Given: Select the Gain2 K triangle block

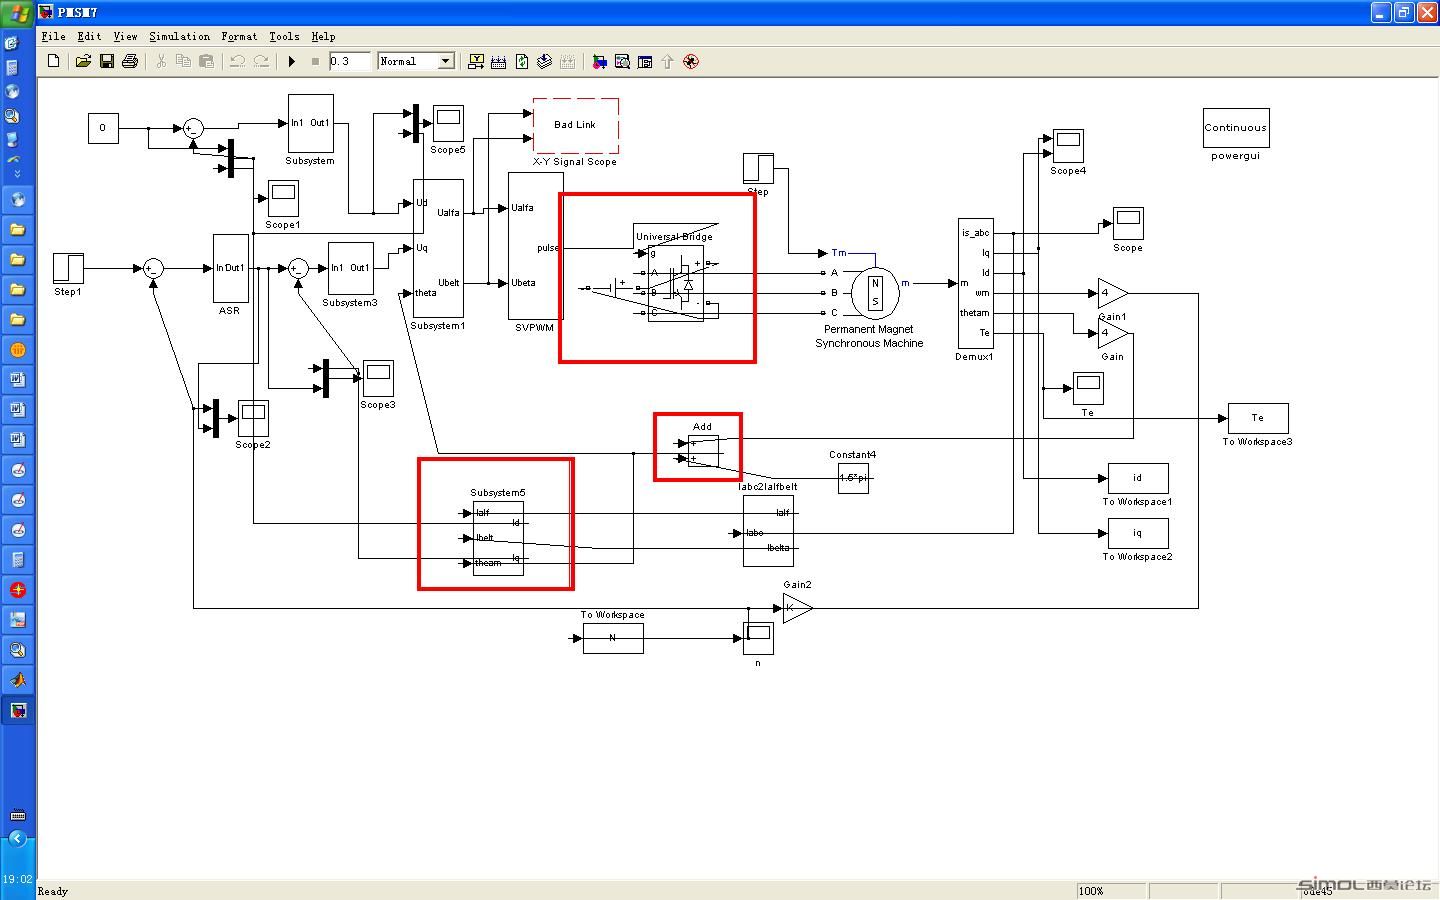Looking at the screenshot, I should pos(797,607).
